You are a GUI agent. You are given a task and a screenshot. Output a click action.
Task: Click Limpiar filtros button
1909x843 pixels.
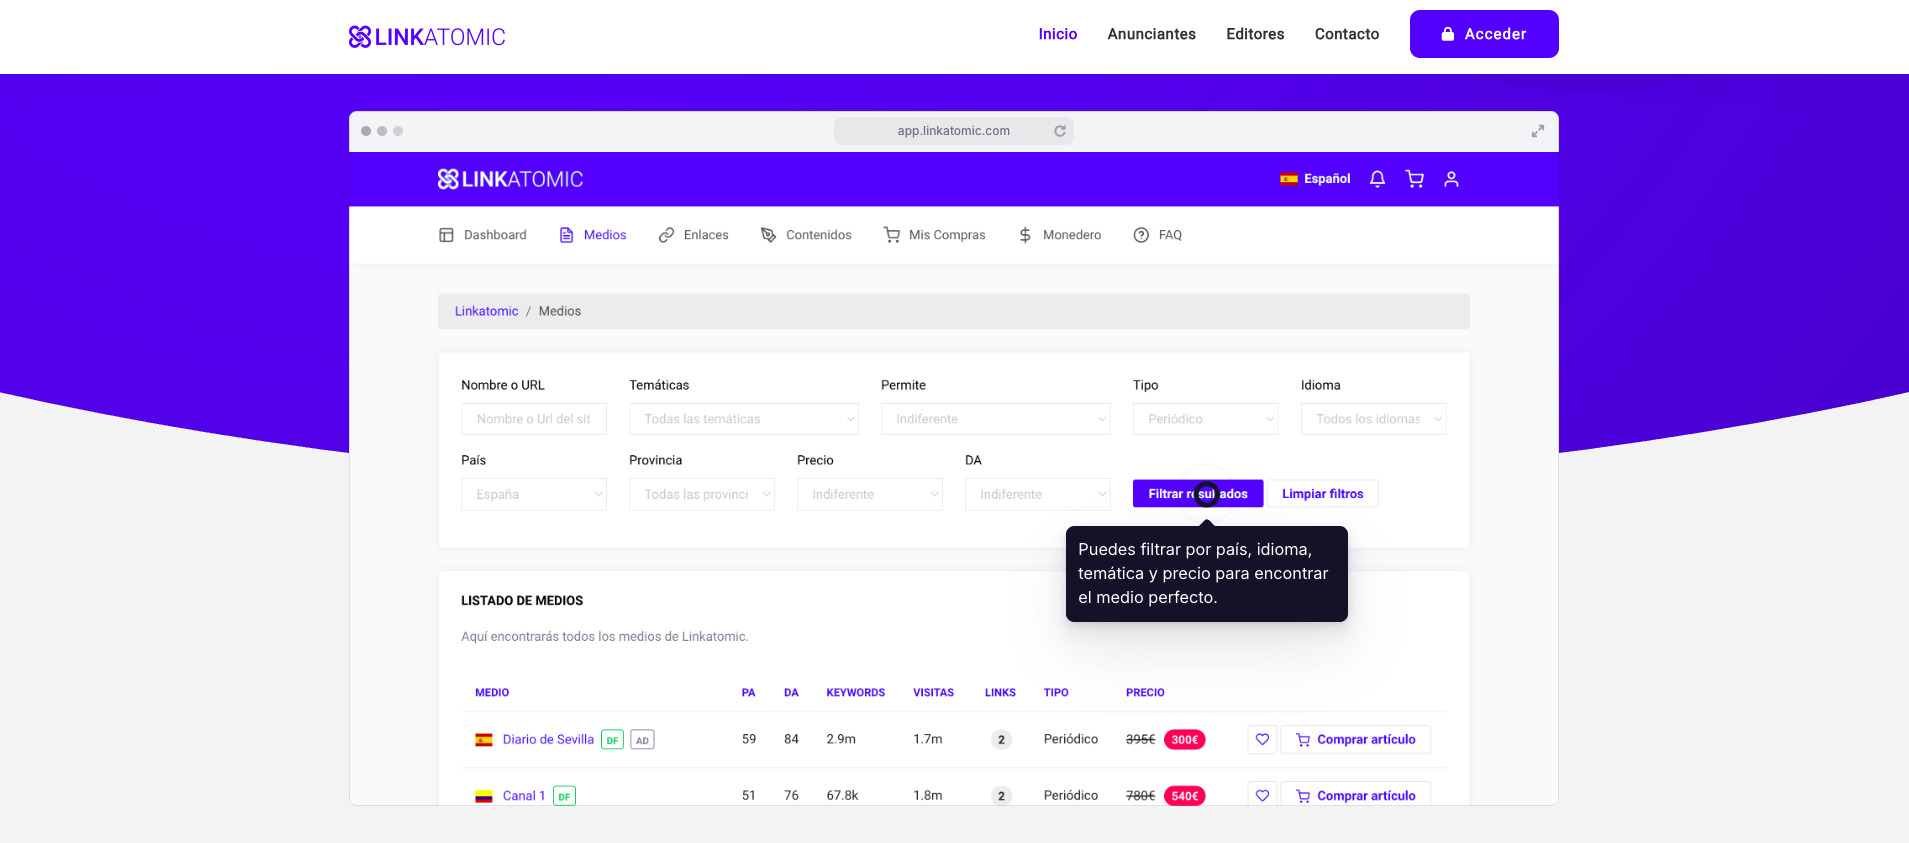1322,494
